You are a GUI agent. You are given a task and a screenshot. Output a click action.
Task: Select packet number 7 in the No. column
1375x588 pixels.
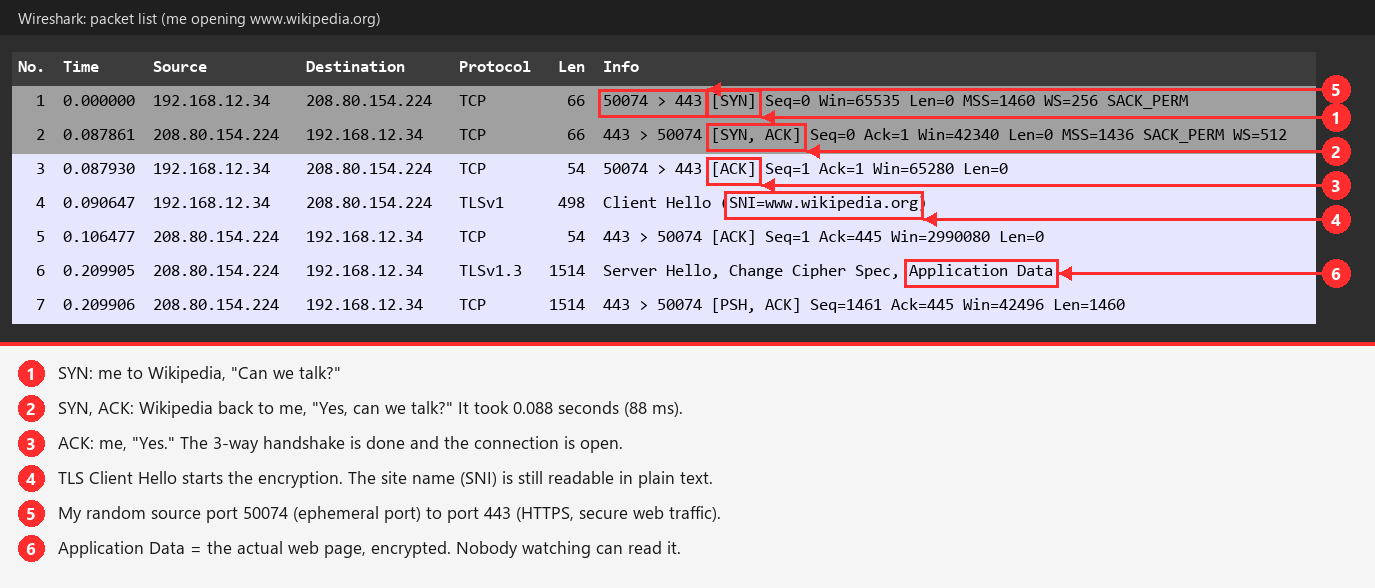pos(40,305)
